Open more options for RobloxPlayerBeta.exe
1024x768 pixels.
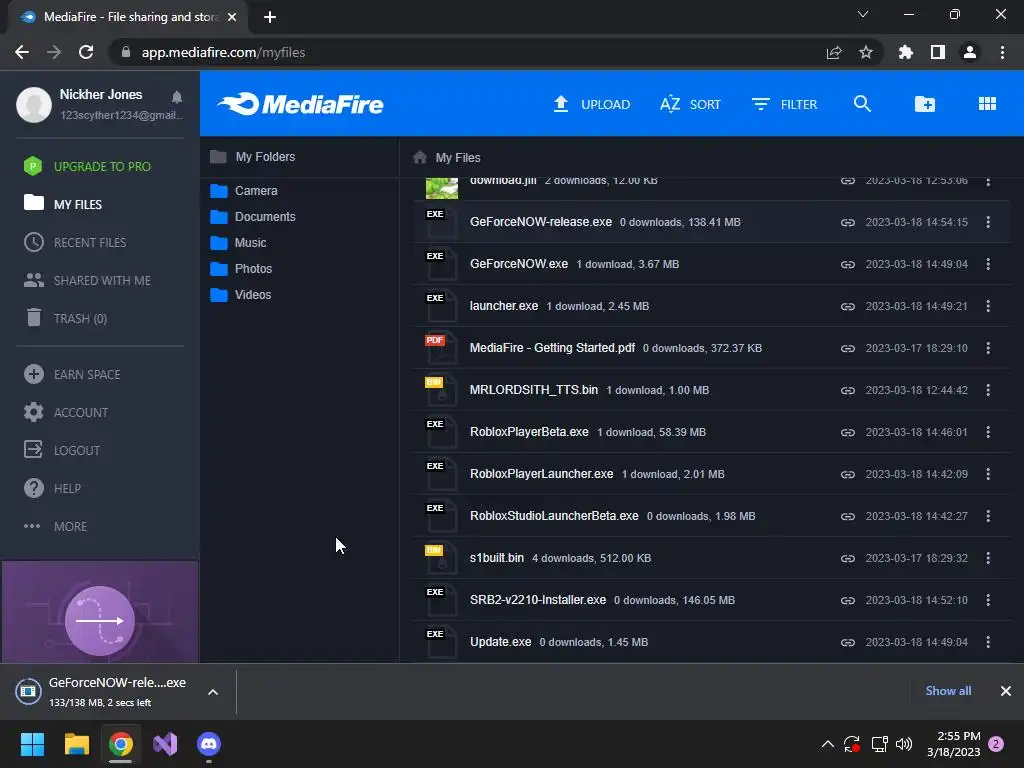tap(988, 432)
